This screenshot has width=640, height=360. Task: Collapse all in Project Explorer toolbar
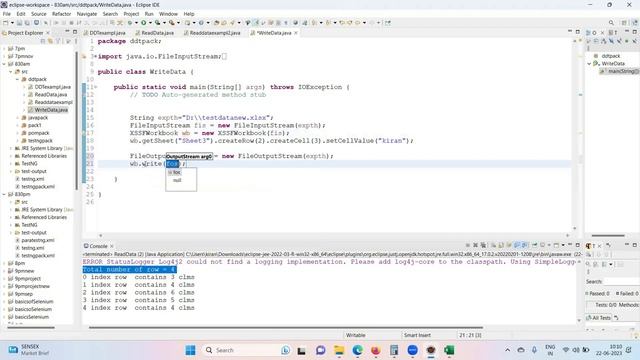pos(42,41)
